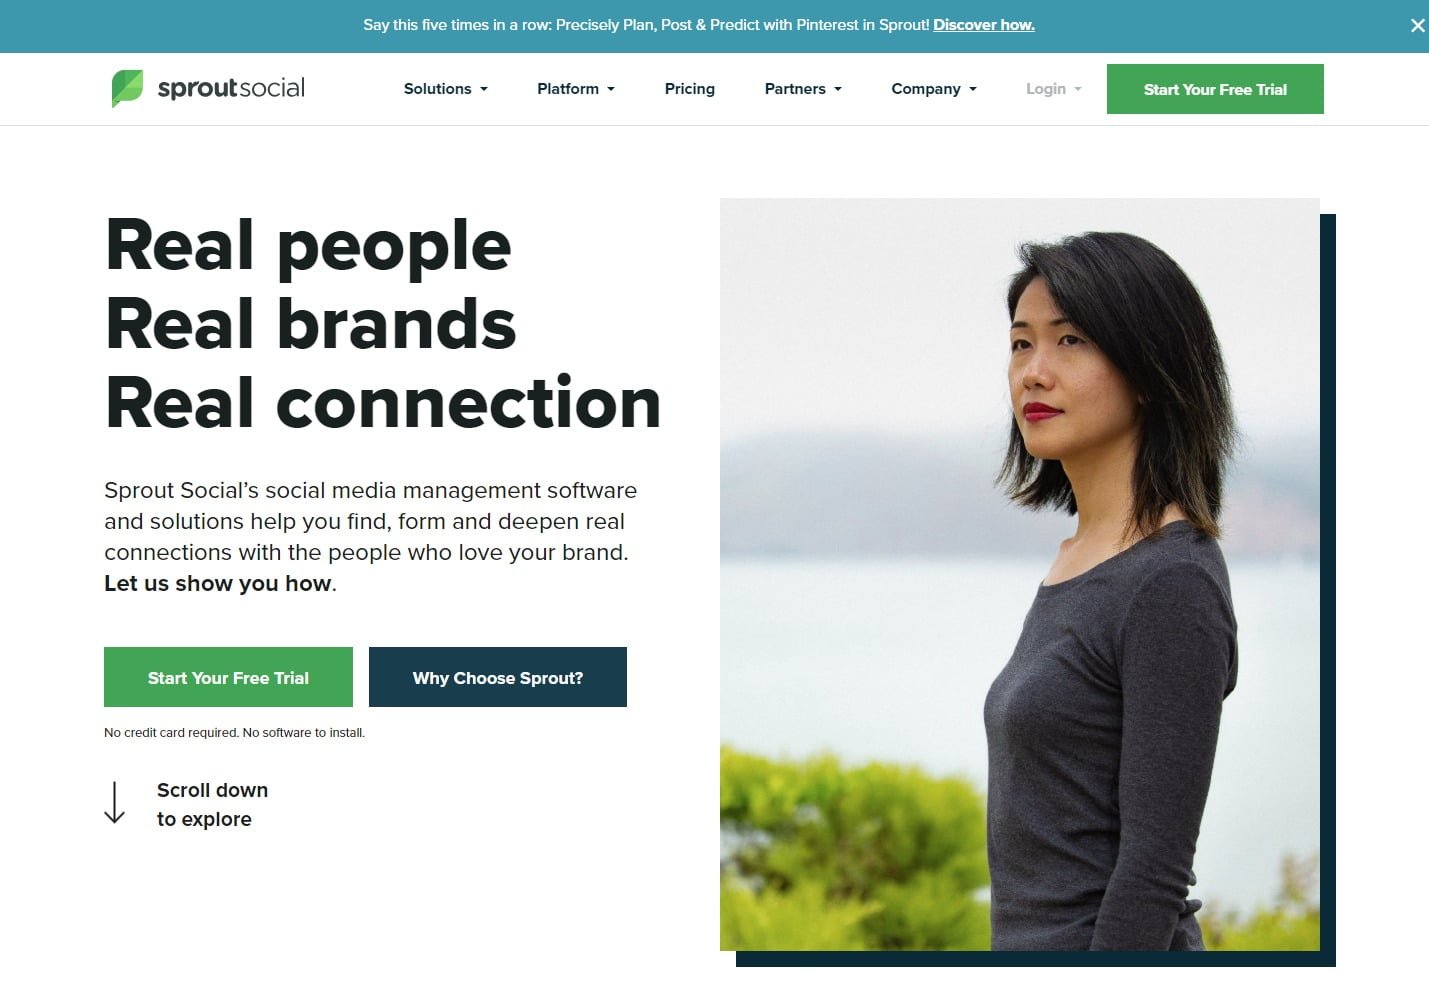
Task: Open the Partners dropdown caret
Action: tap(838, 89)
